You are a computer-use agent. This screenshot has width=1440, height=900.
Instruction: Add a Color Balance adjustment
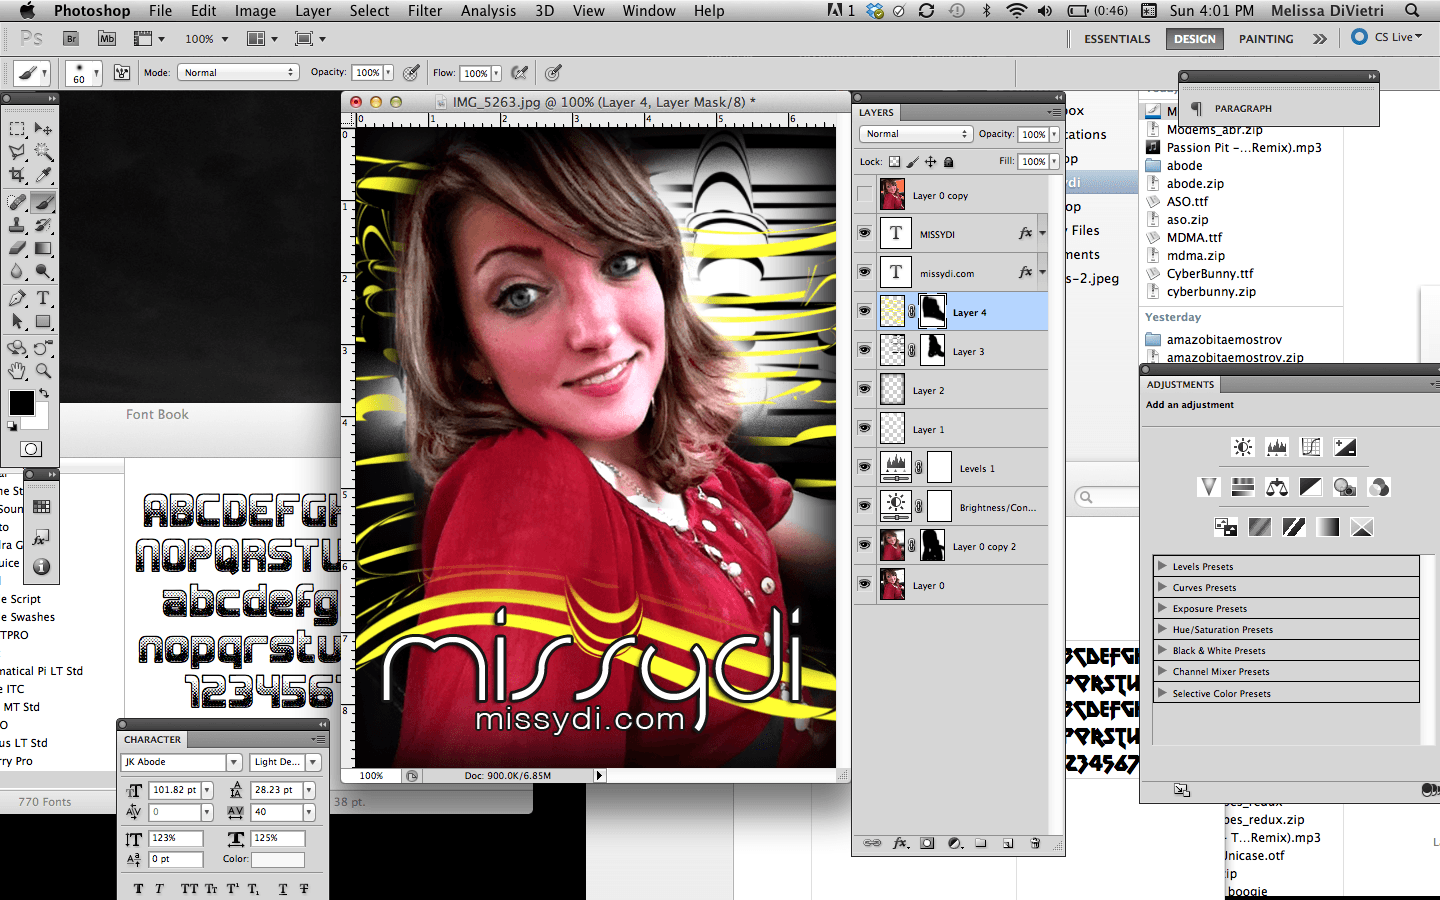[1277, 487]
